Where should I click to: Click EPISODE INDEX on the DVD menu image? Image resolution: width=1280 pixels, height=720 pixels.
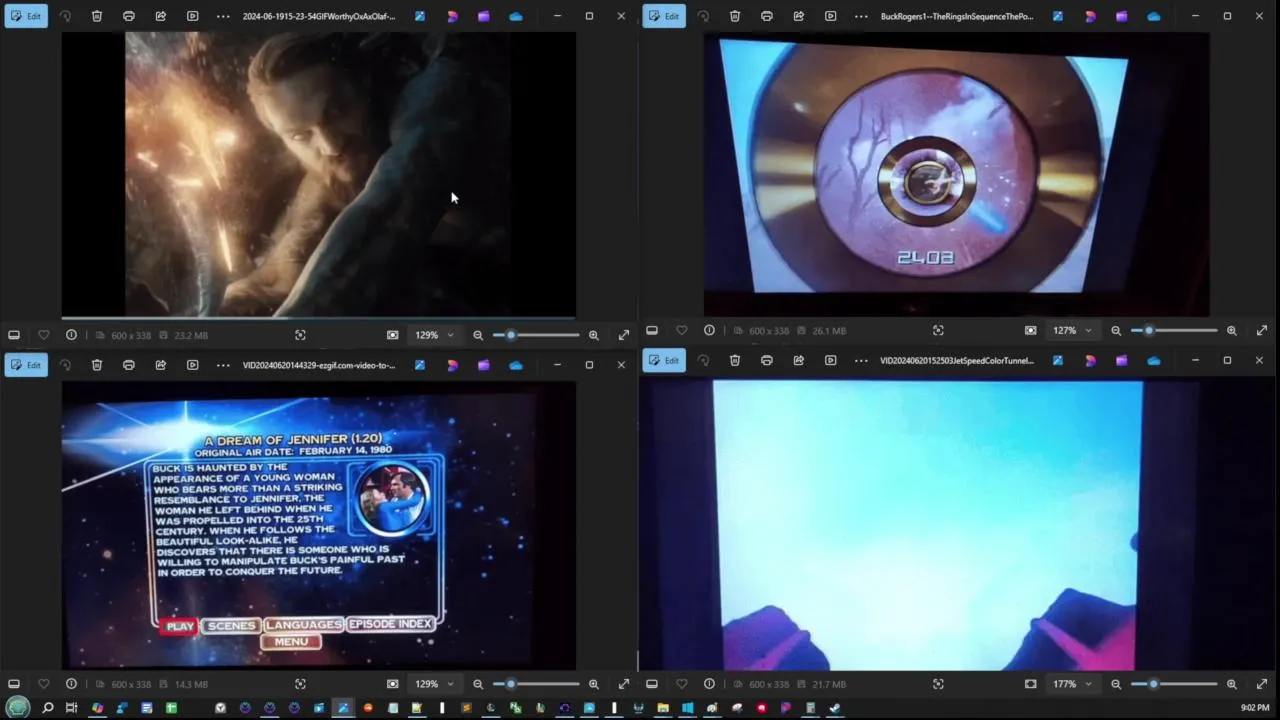(x=390, y=624)
